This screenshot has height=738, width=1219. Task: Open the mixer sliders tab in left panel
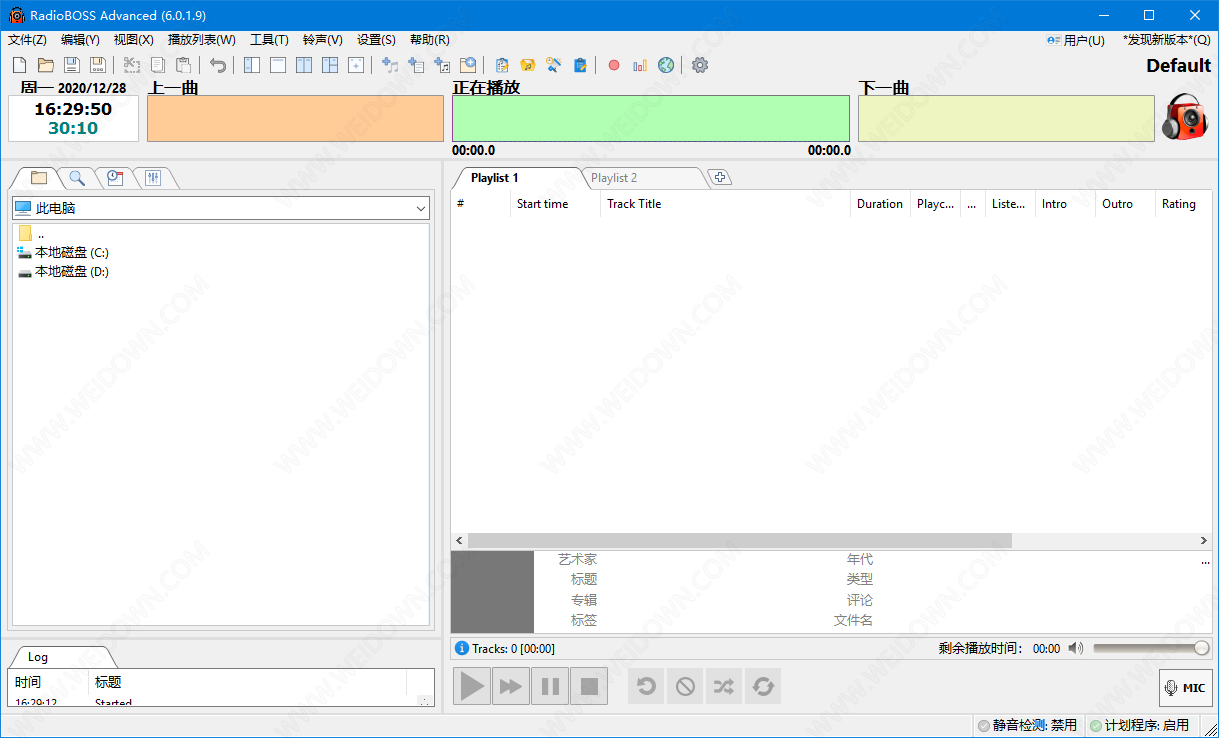pyautogui.click(x=153, y=178)
